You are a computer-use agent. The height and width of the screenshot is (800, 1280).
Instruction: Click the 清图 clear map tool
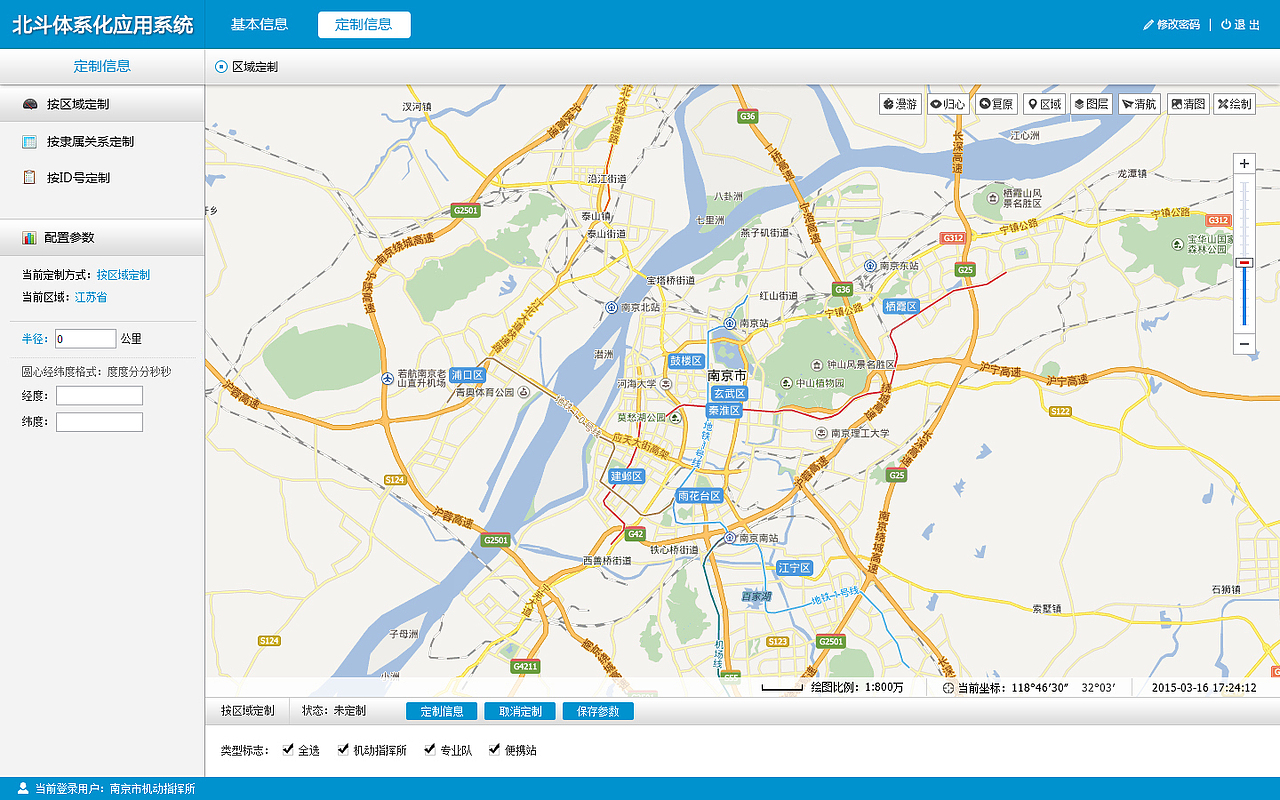pos(1187,104)
